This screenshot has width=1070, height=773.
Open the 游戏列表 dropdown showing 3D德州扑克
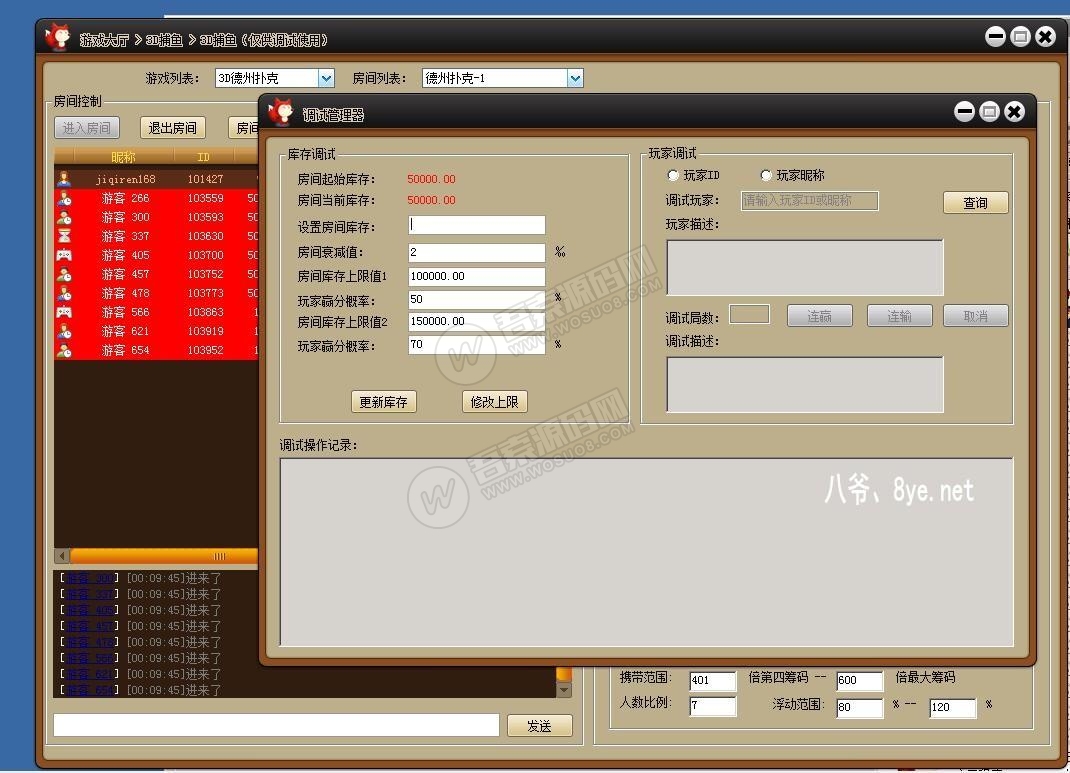coord(328,77)
